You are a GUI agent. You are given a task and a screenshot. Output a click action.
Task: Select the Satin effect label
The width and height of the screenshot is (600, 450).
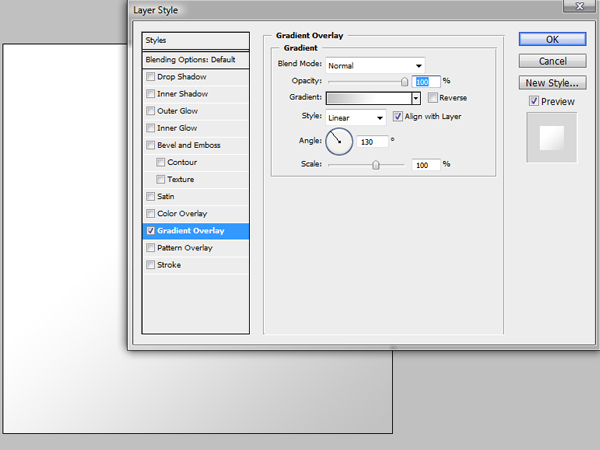(x=166, y=196)
